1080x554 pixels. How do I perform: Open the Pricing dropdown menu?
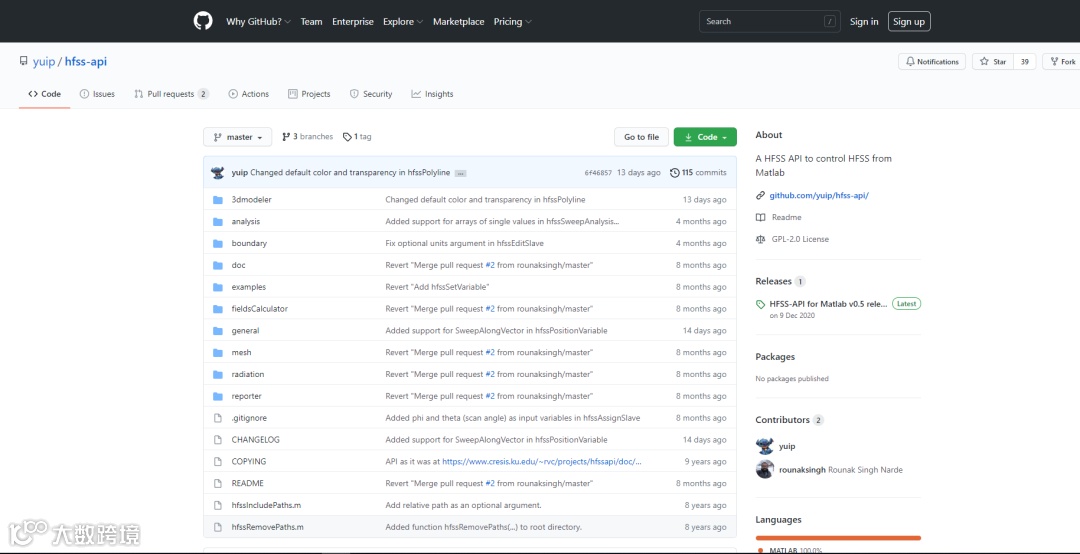pyautogui.click(x=512, y=21)
